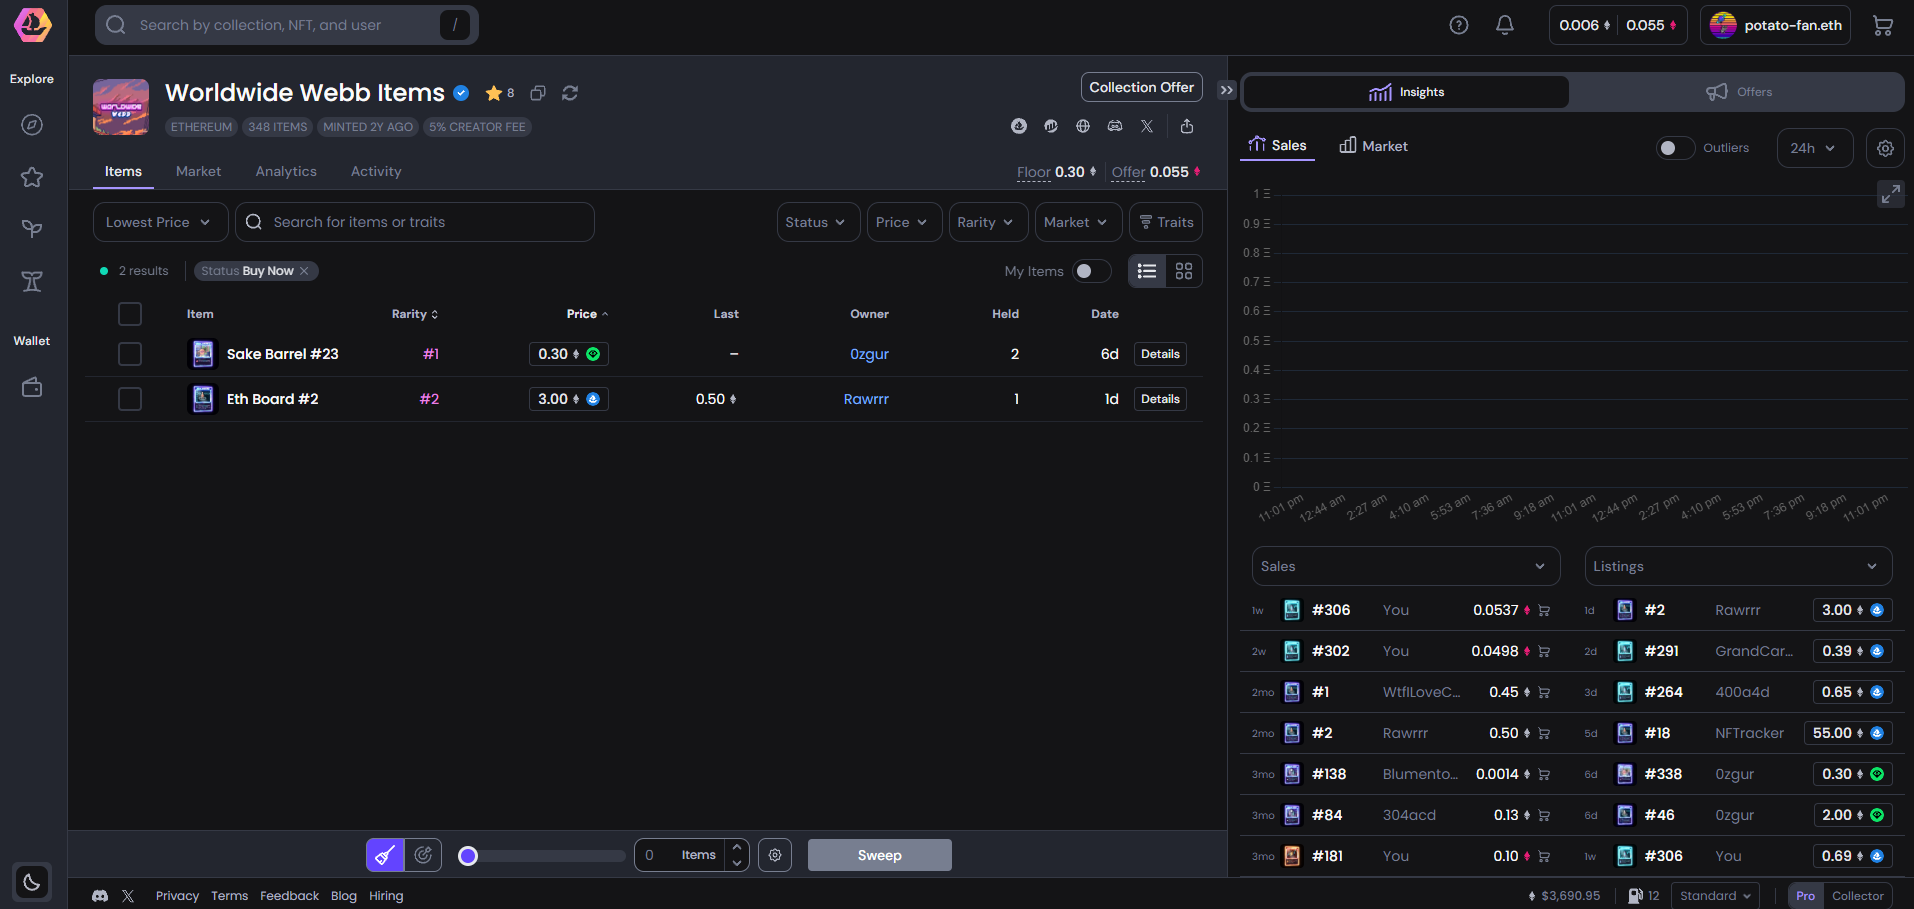Screen dimensions: 1914x909
Task: Click the Sweep button
Action: point(880,855)
